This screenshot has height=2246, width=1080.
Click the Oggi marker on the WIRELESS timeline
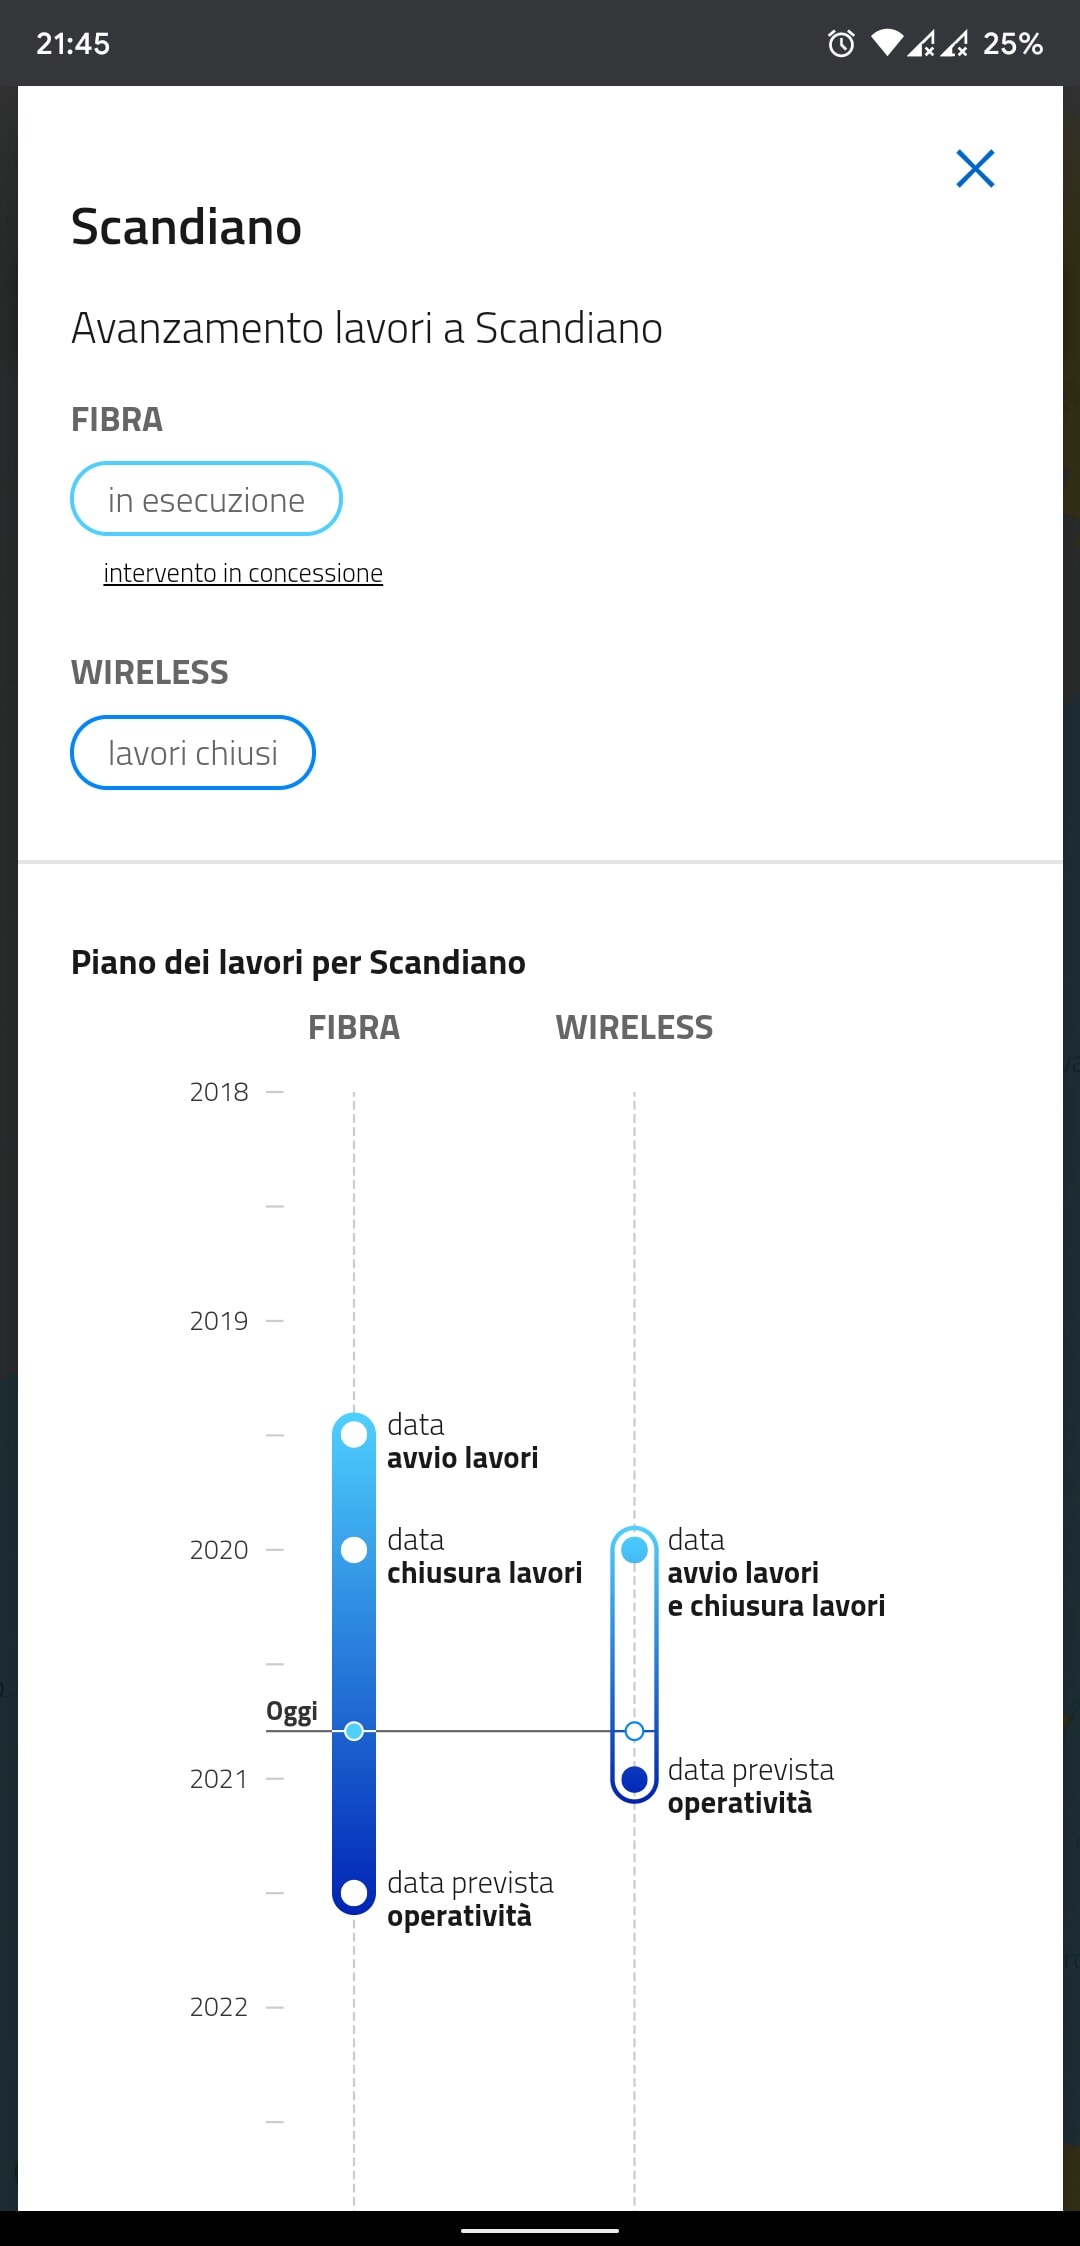point(634,1731)
